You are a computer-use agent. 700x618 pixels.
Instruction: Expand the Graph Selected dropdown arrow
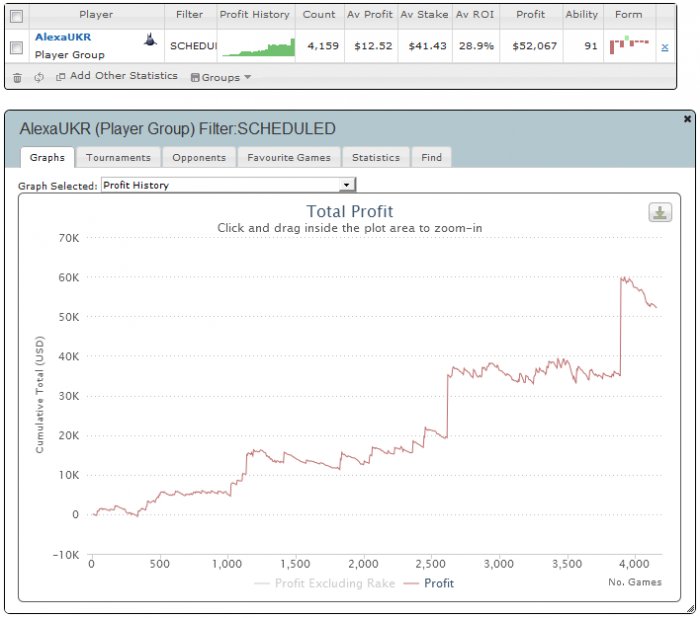point(346,185)
